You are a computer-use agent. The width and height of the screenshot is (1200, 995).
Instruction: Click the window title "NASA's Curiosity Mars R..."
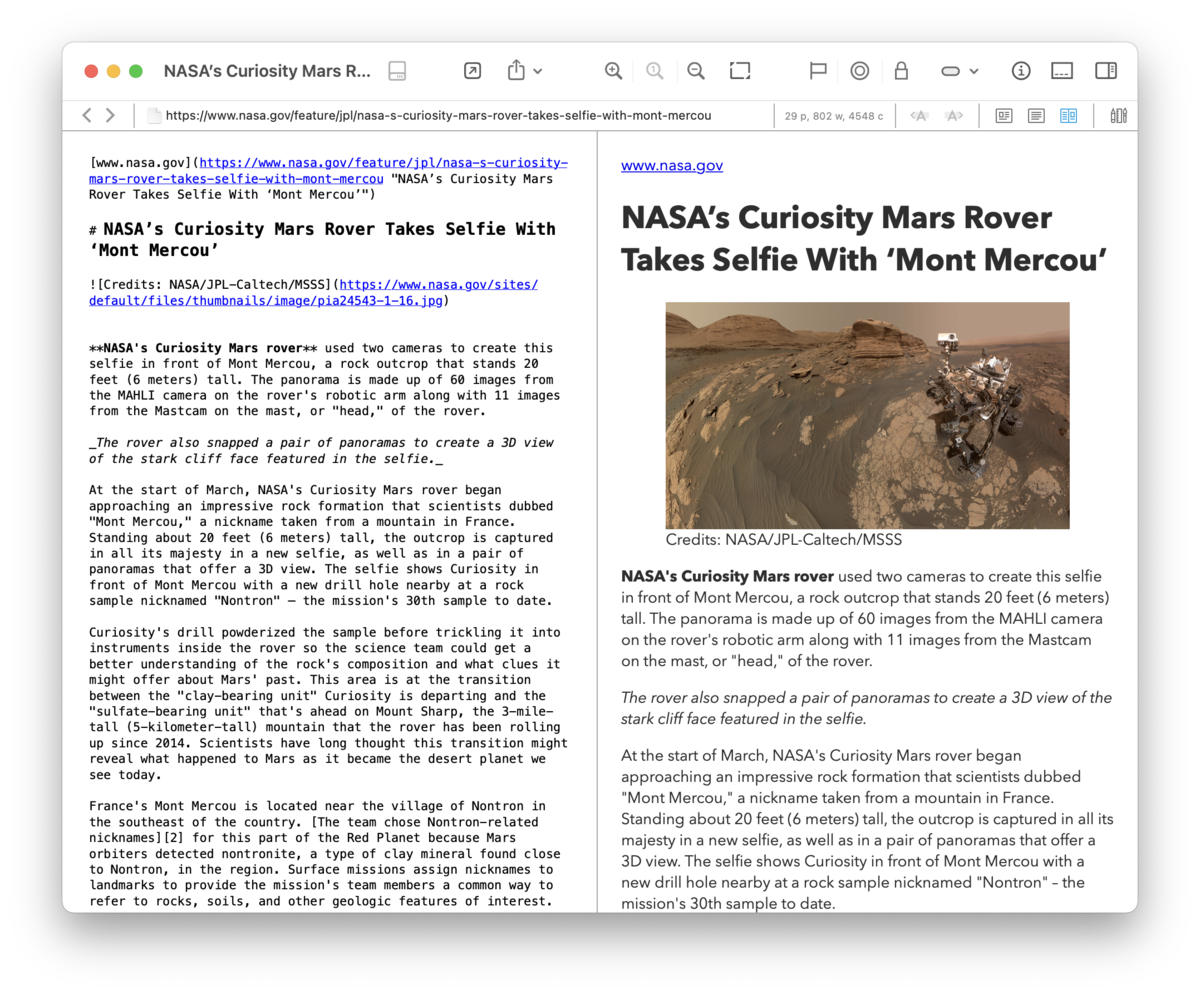(x=267, y=71)
